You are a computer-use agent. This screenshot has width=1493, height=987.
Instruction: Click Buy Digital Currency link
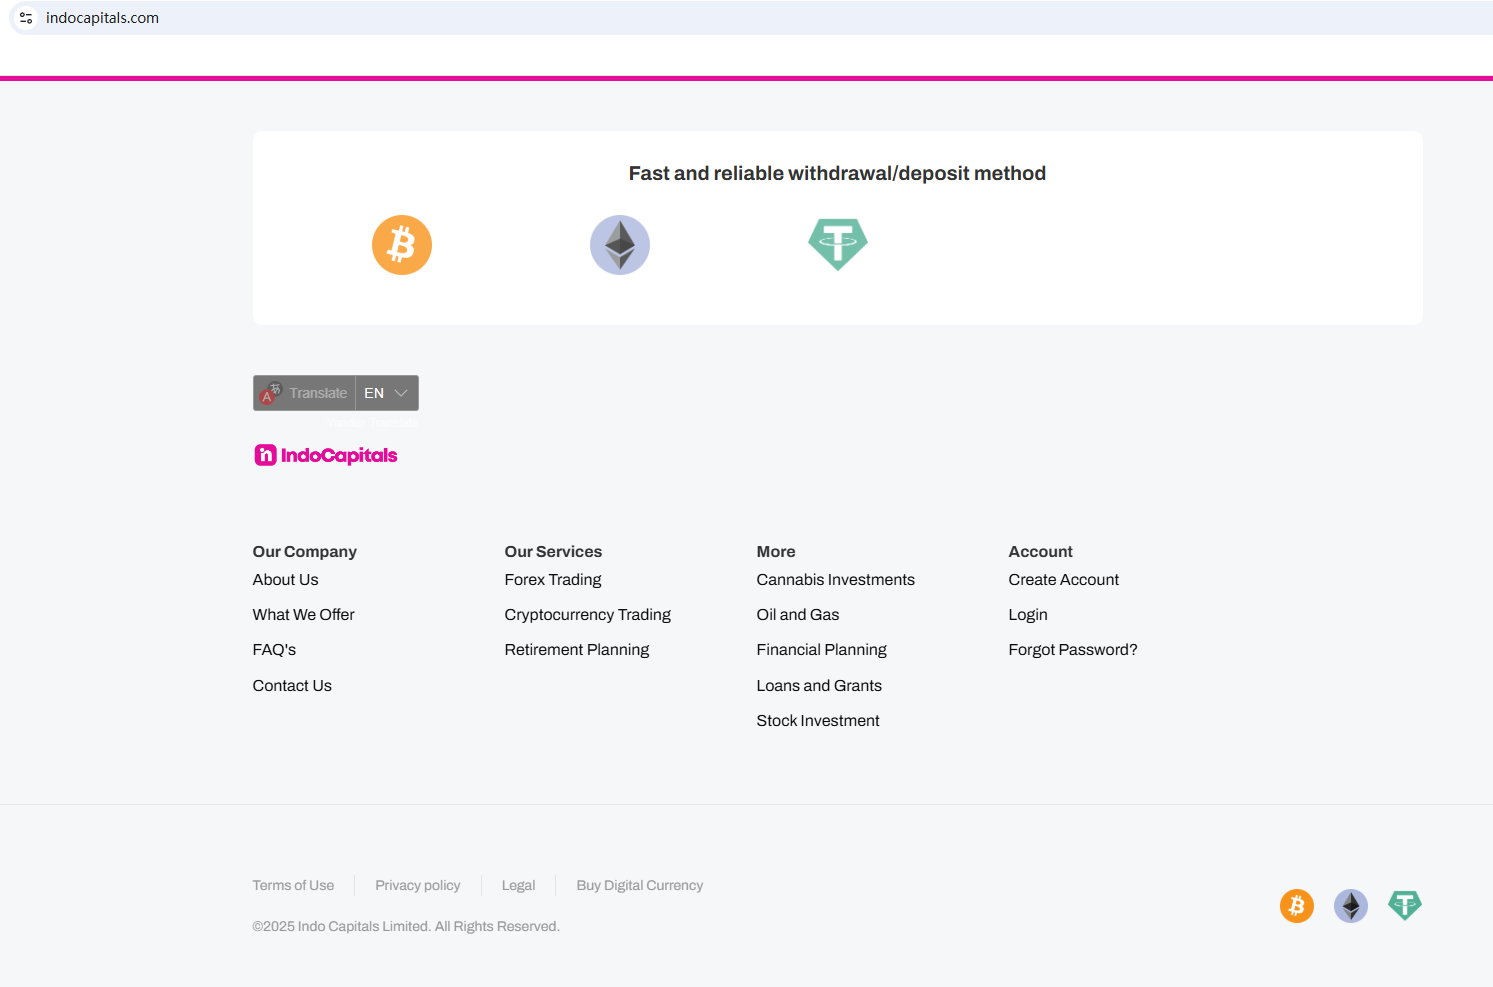pyautogui.click(x=640, y=886)
